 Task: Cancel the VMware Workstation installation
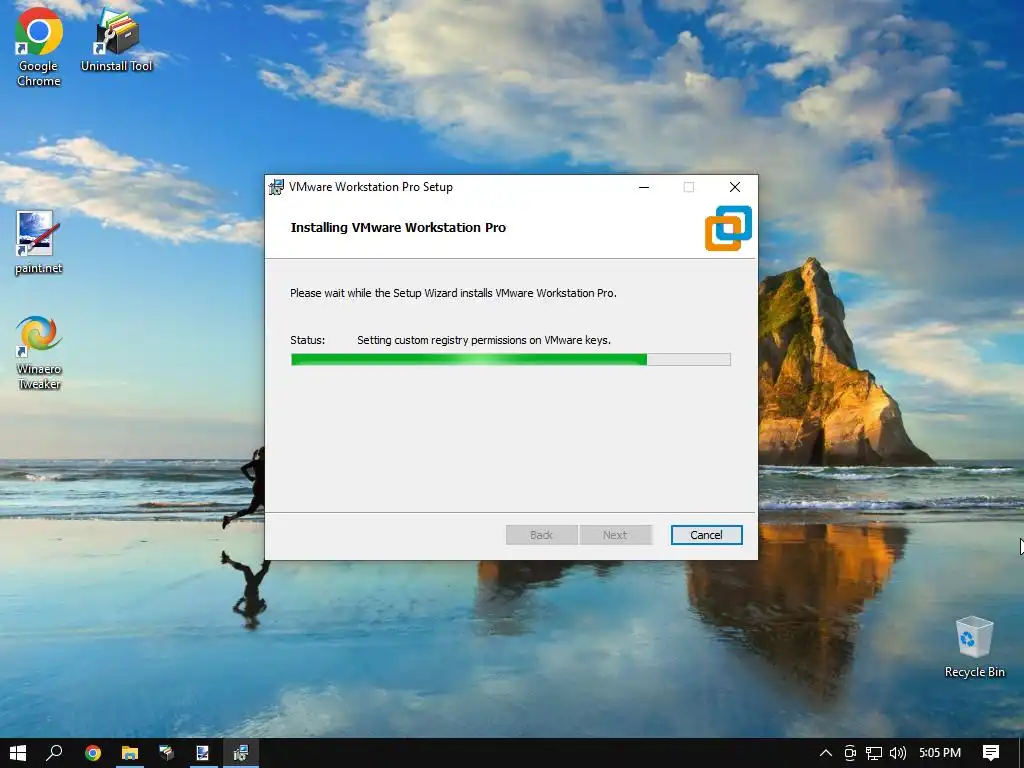(707, 535)
